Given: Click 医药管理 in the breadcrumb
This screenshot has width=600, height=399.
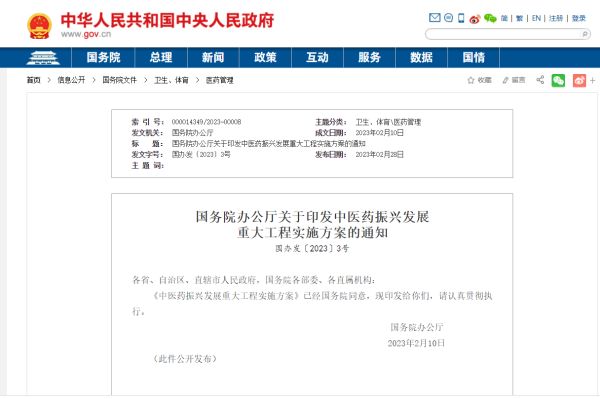Looking at the screenshot, I should [x=220, y=80].
